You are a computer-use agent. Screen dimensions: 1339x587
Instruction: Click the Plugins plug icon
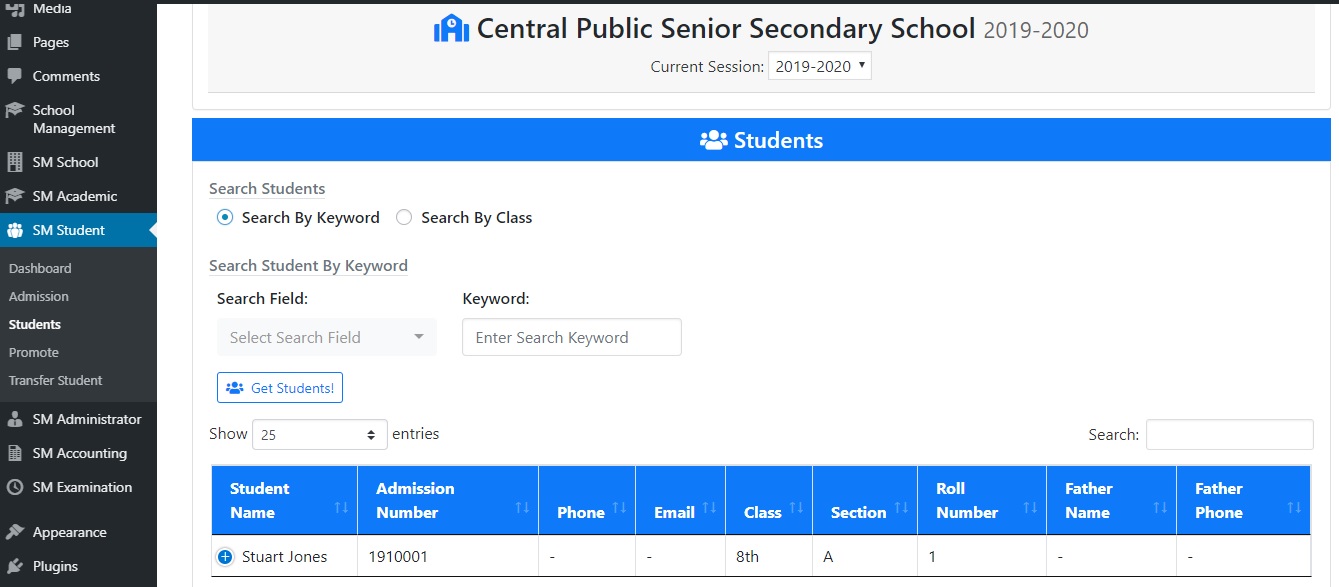(14, 566)
